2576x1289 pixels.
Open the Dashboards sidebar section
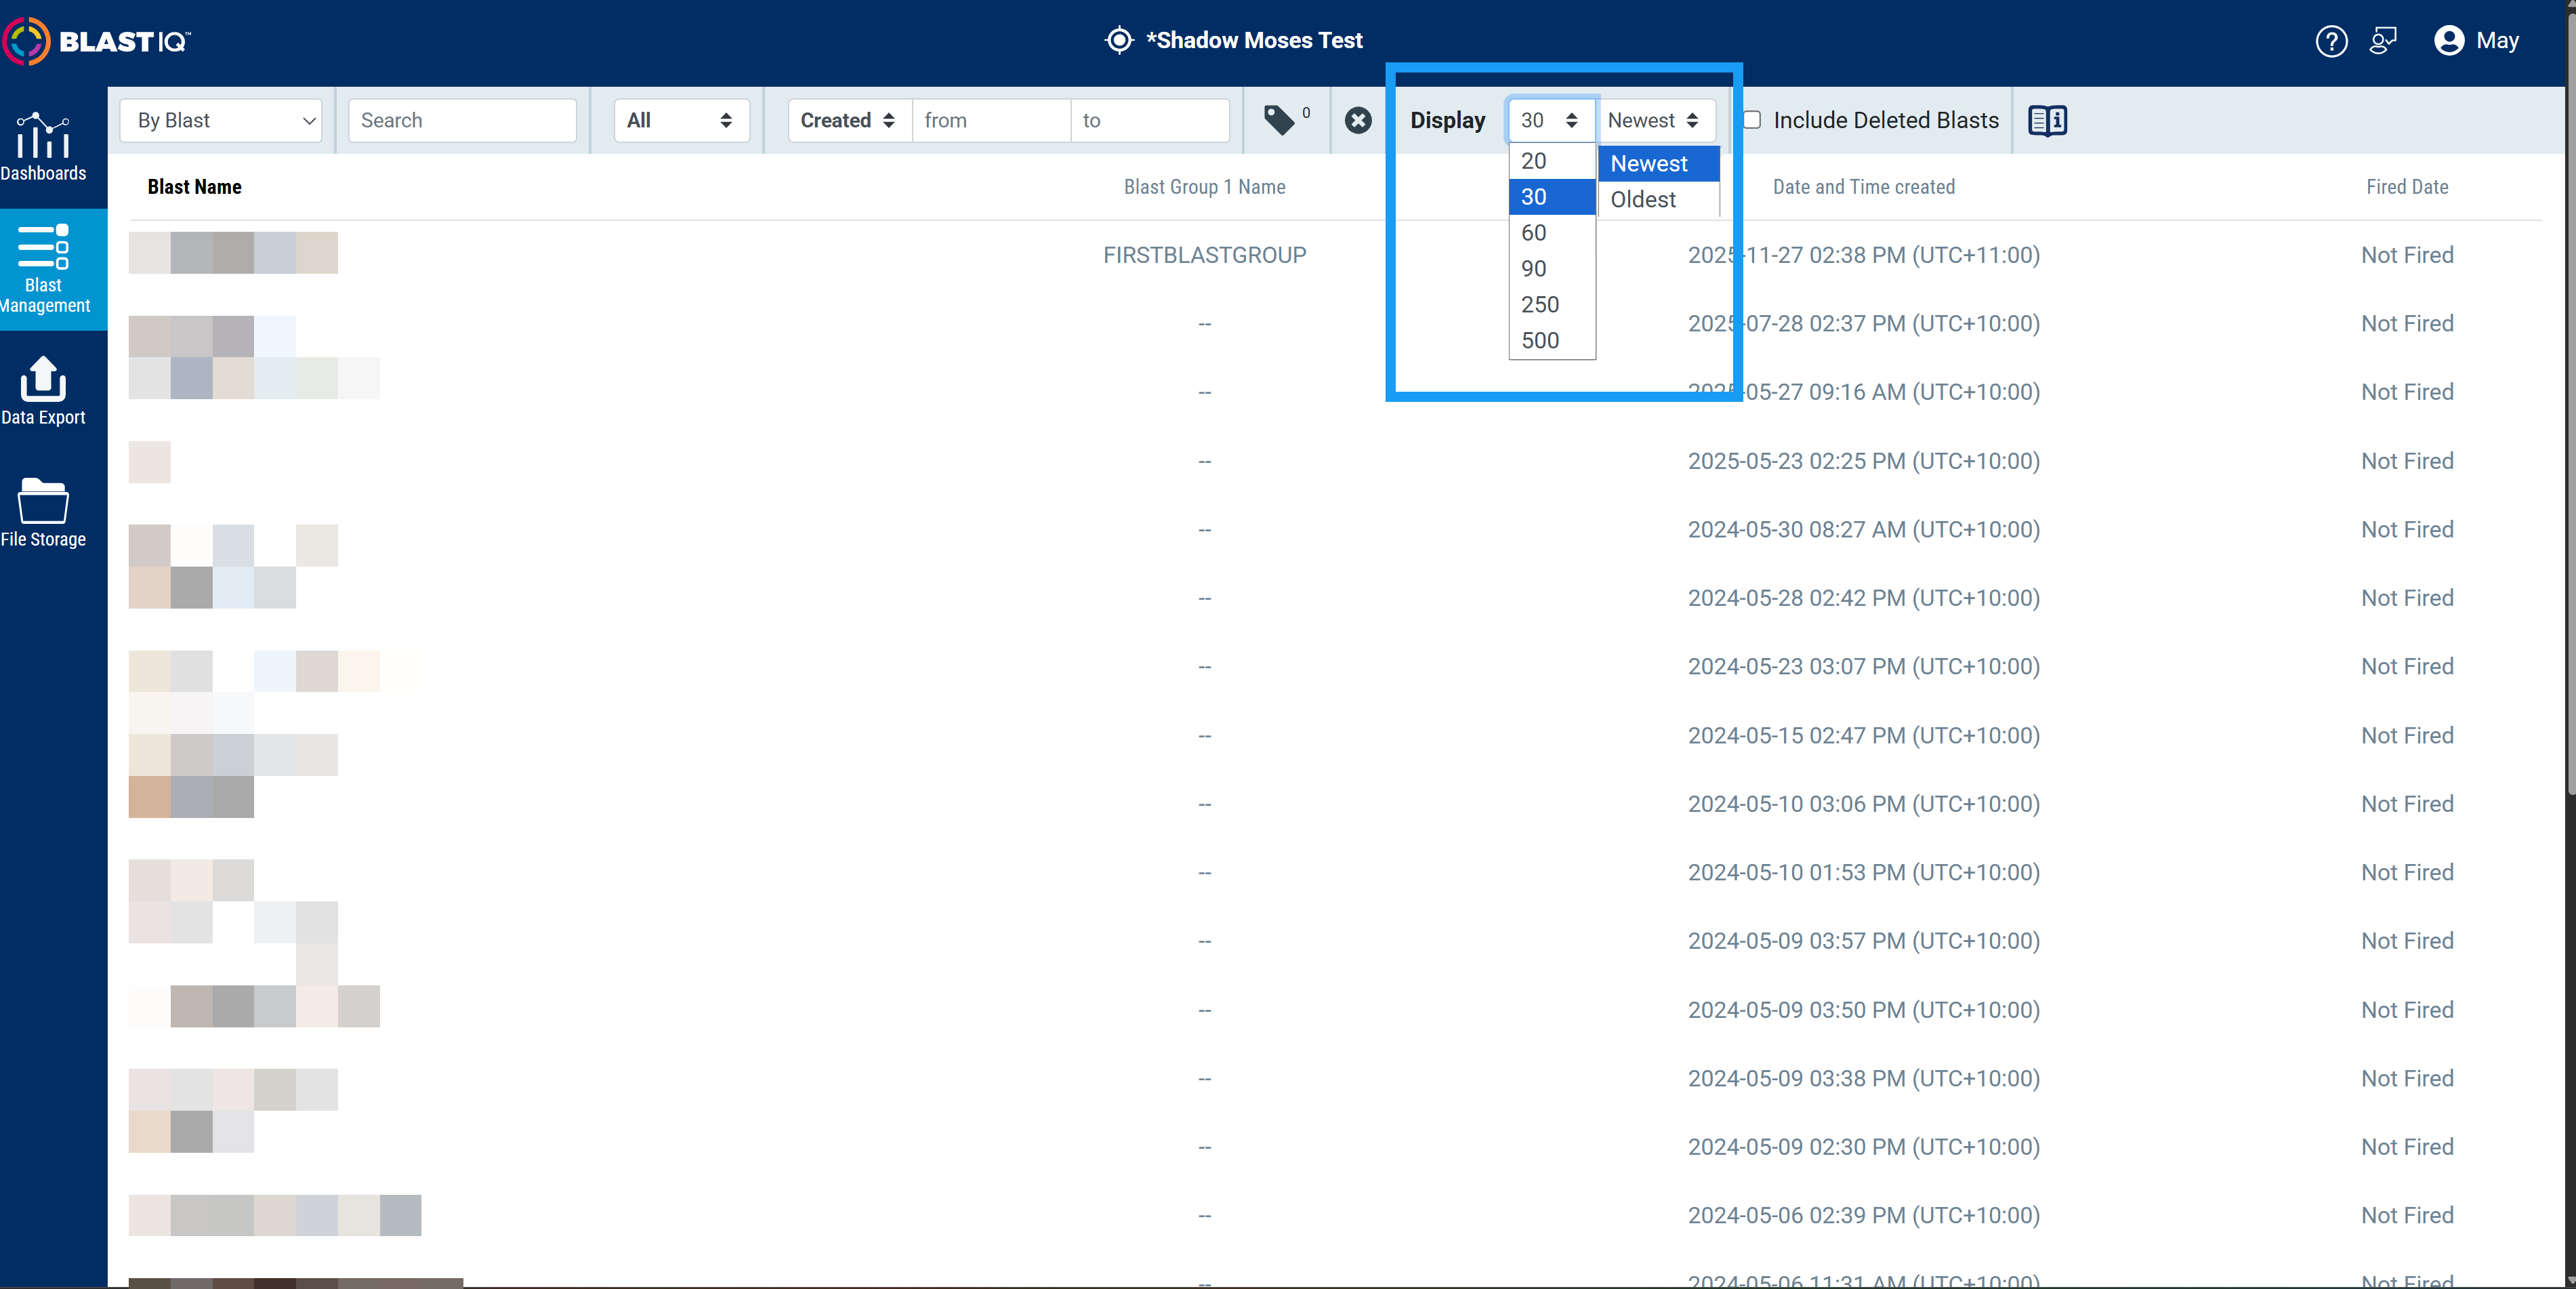click(43, 147)
